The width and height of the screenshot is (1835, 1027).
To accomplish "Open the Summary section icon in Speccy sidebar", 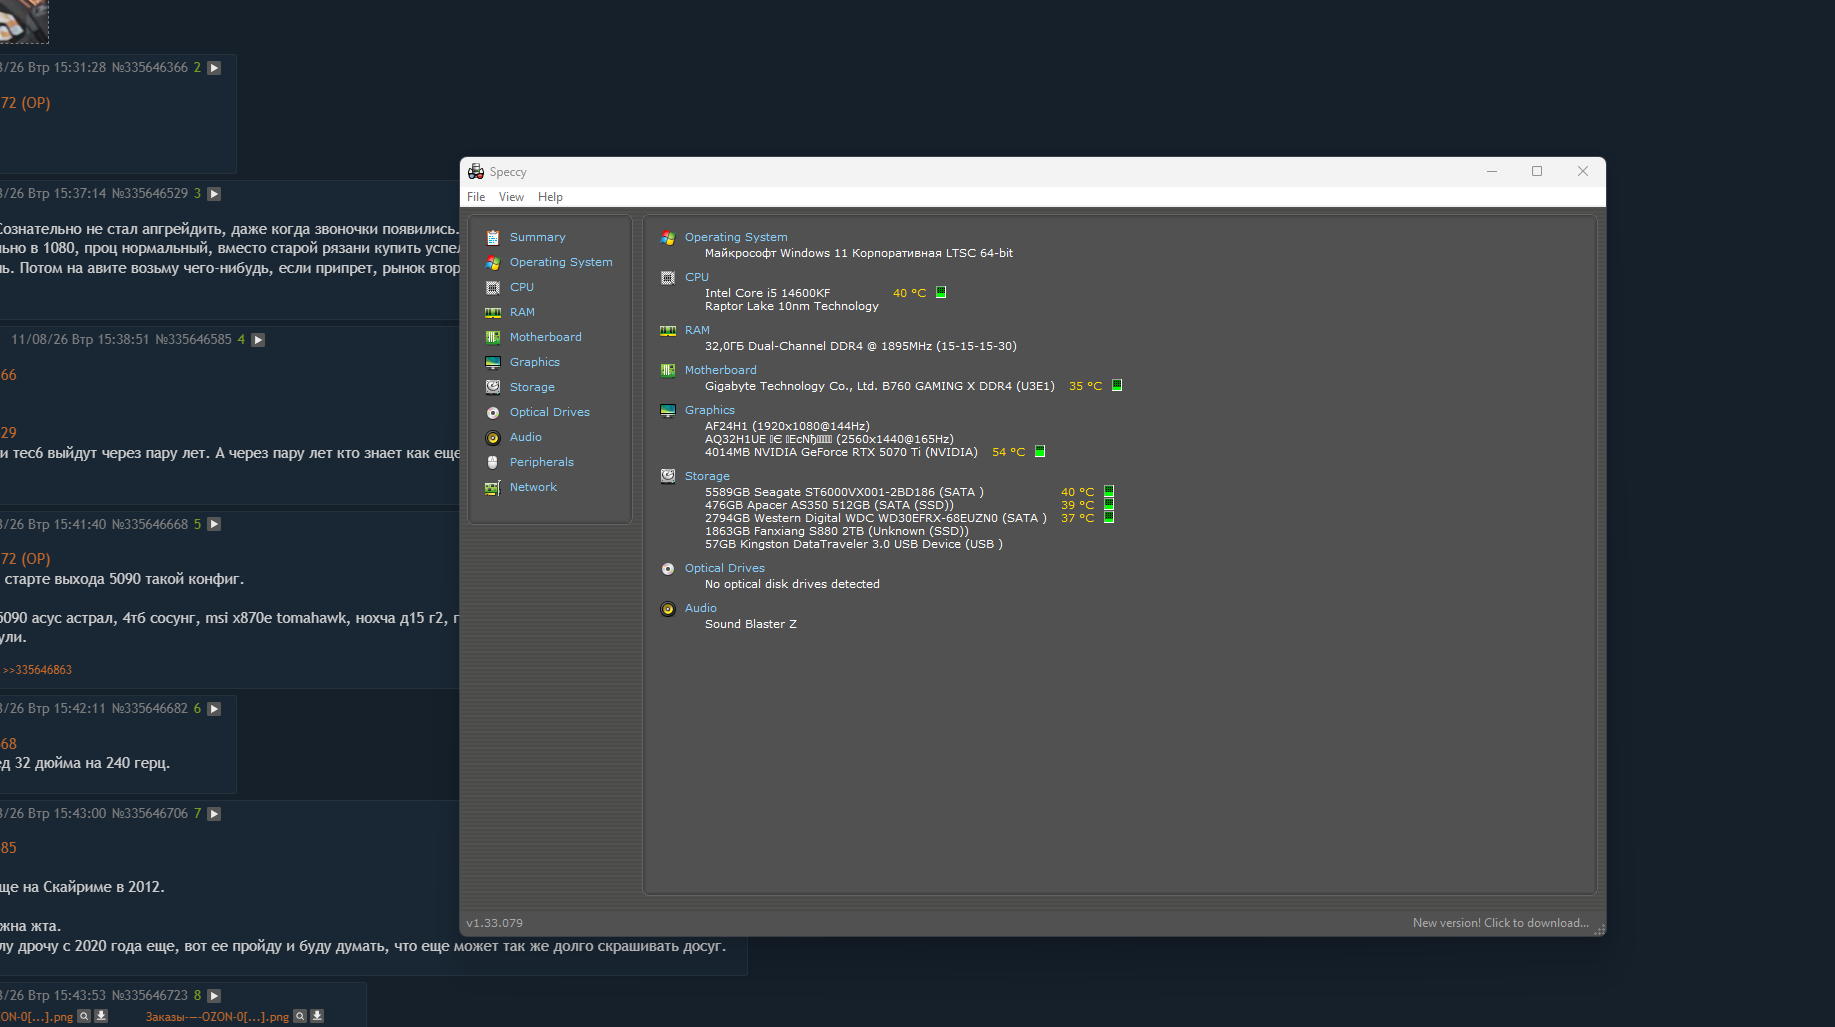I will tap(493, 238).
